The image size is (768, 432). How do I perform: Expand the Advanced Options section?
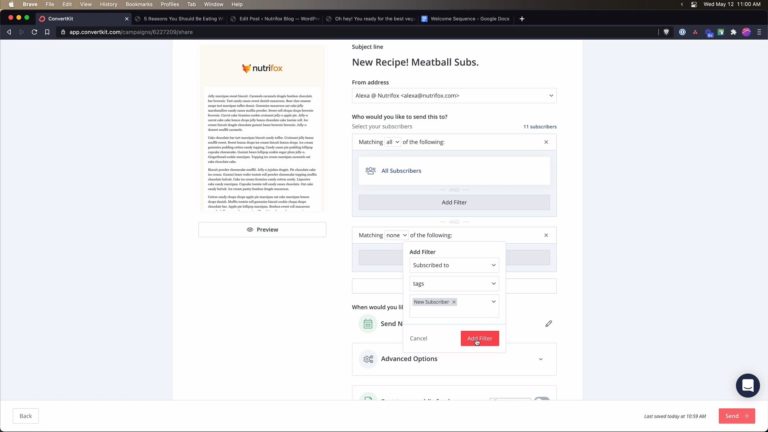[x=454, y=359]
